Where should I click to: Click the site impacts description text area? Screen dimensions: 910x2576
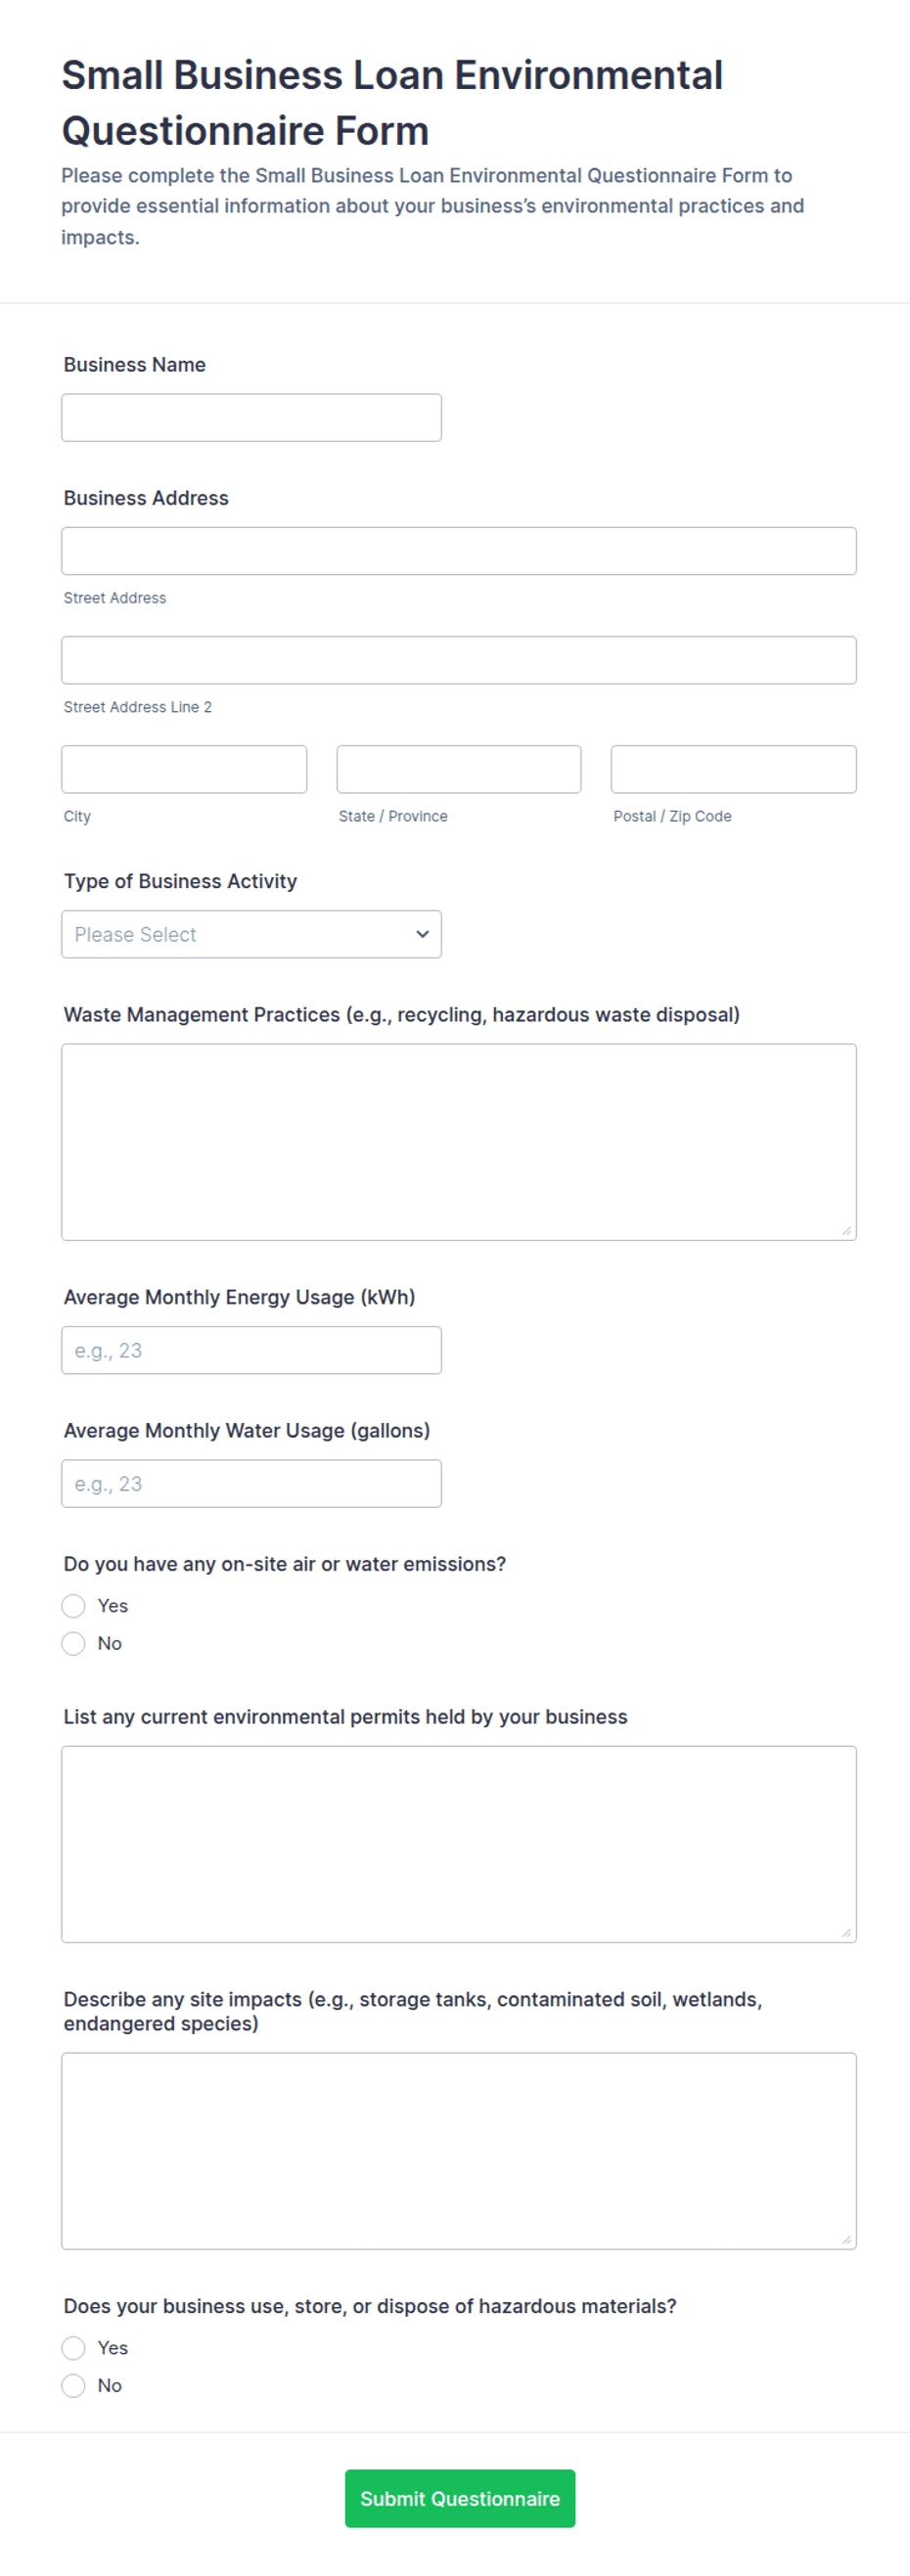tap(459, 2151)
